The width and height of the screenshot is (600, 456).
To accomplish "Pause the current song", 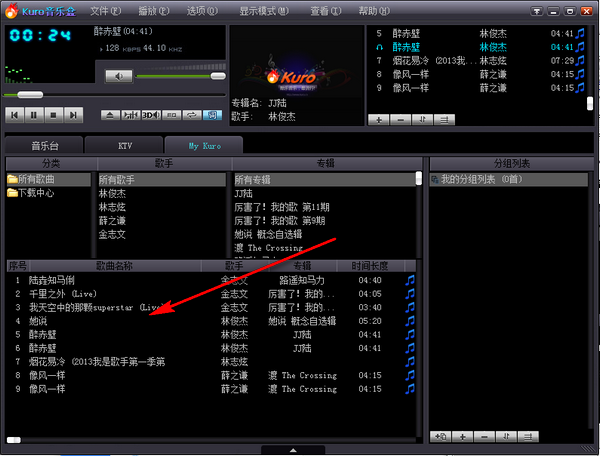I will (x=34, y=115).
